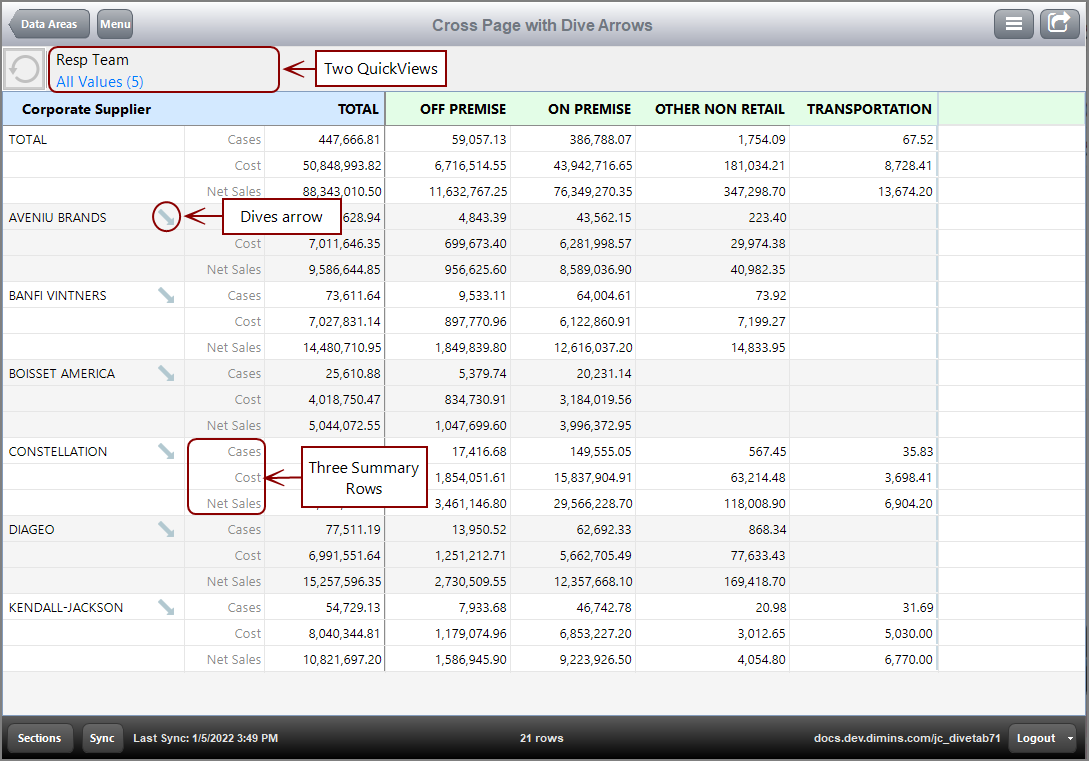1089x761 pixels.
Task: Click the share/export icon at top right
Action: click(1059, 23)
